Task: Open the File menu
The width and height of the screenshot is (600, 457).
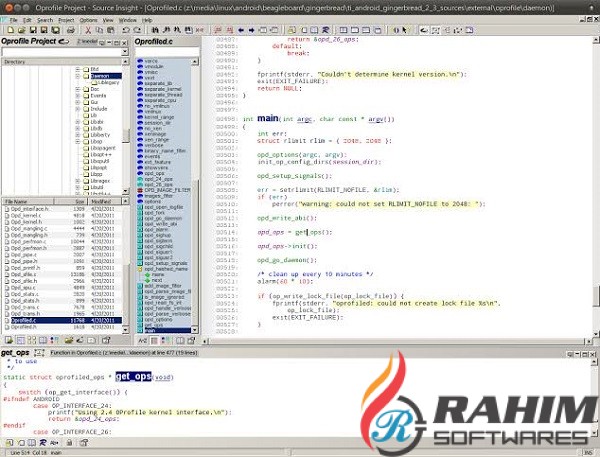Action: [13, 20]
